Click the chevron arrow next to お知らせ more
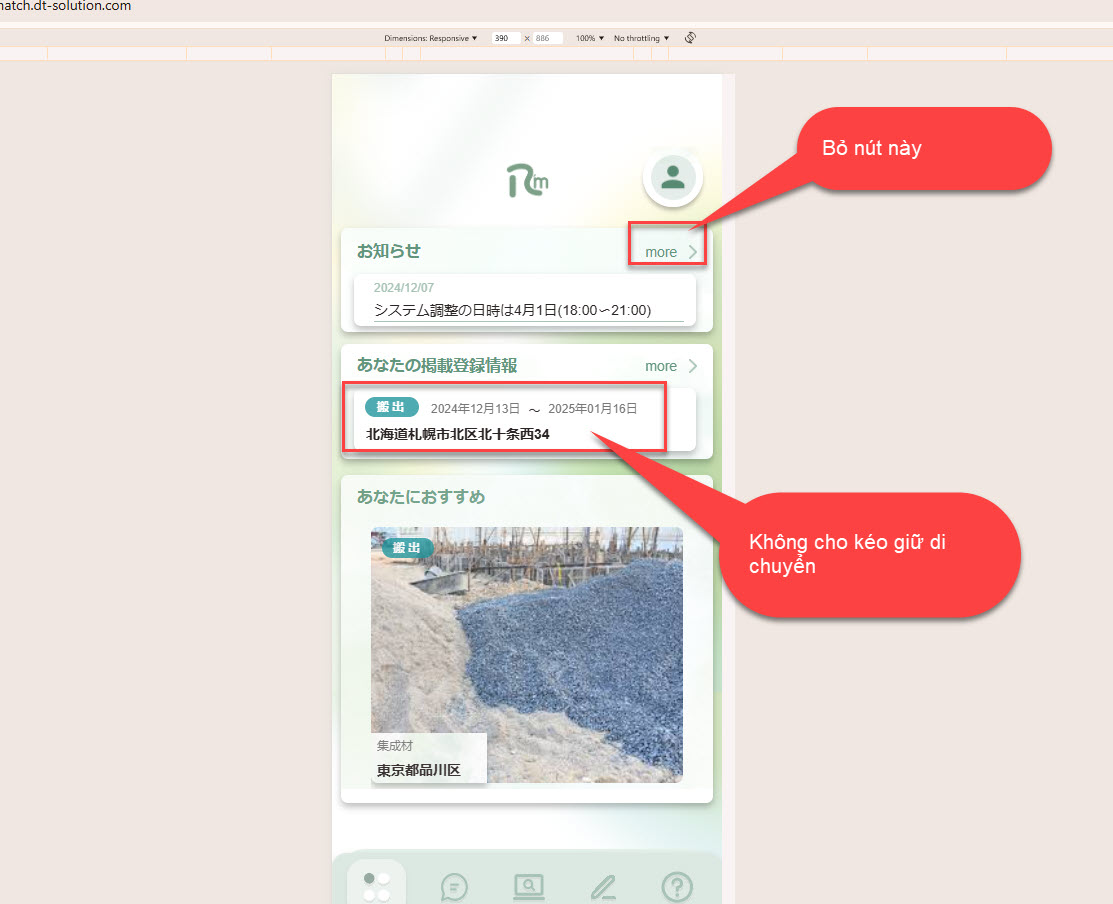1113x904 pixels. pos(693,252)
